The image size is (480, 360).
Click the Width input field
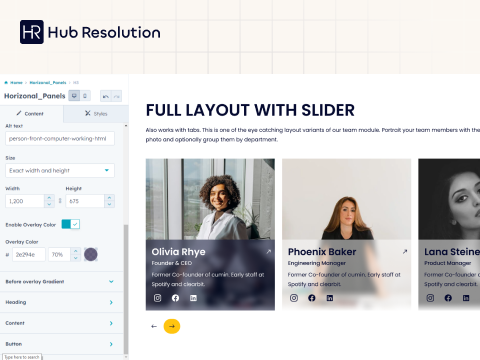25,201
